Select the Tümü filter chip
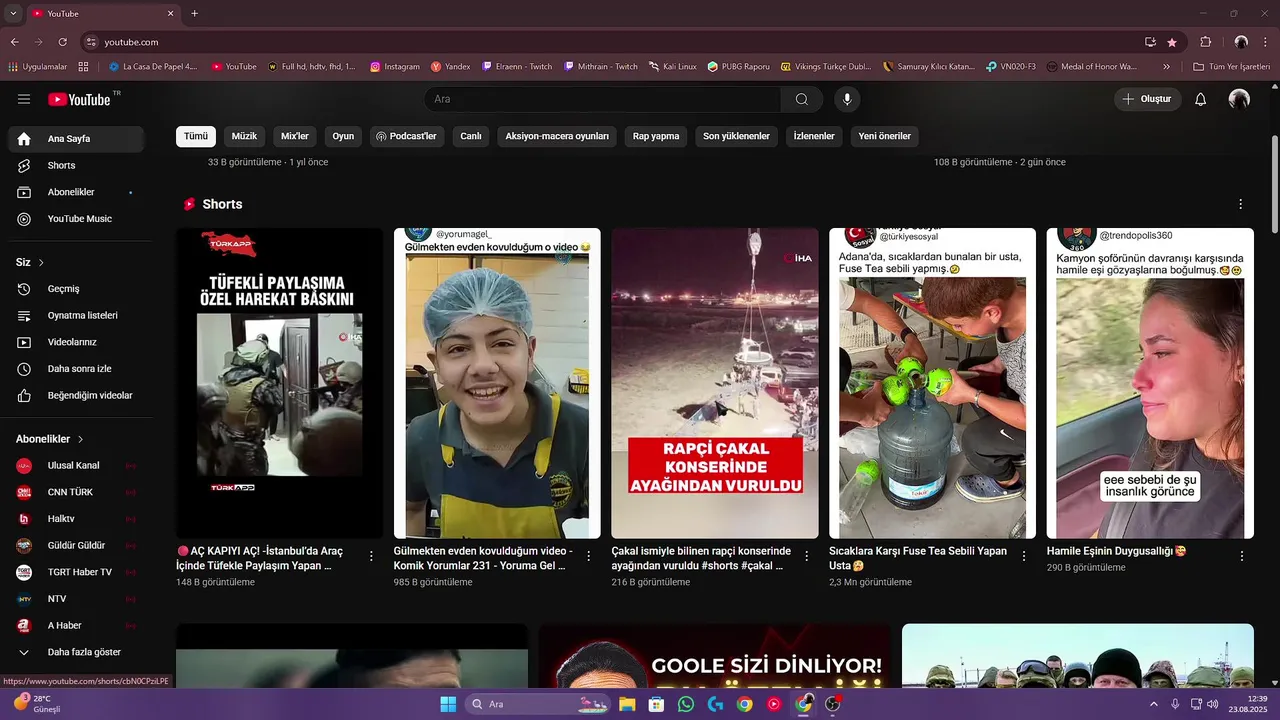1280x720 pixels. [x=196, y=136]
